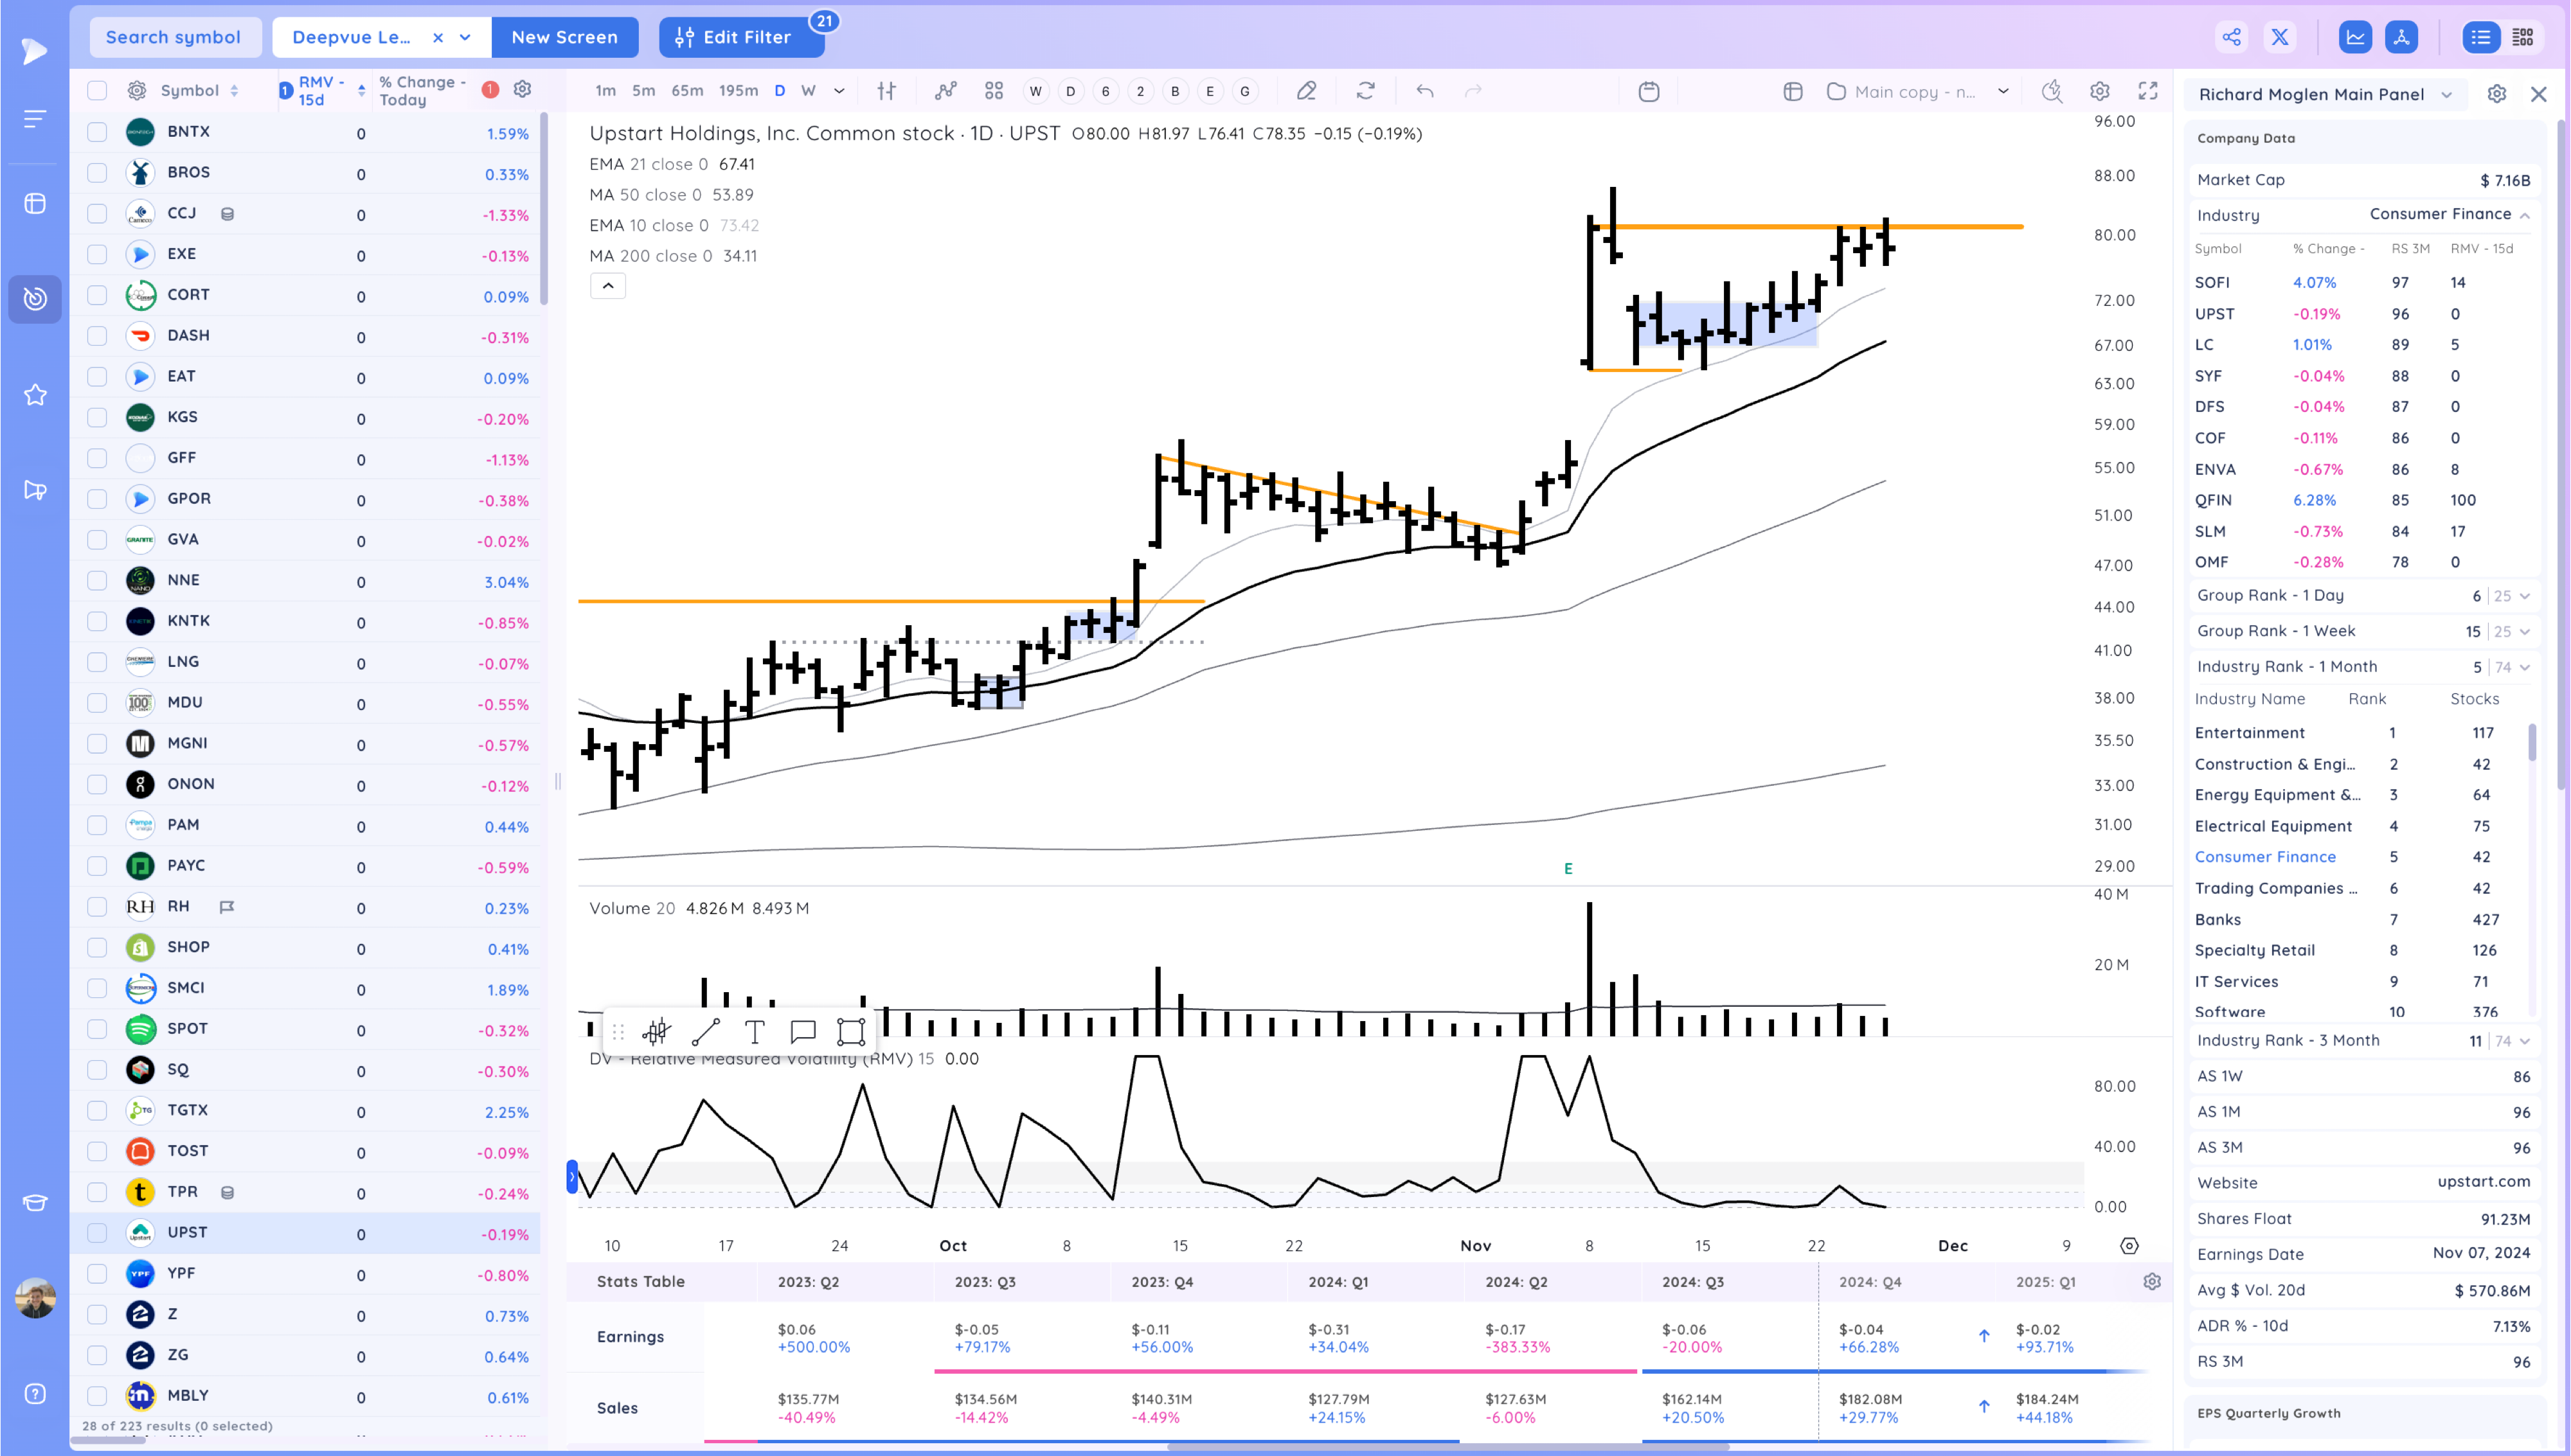Image resolution: width=2571 pixels, height=1456 pixels.
Task: Switch chart to 5m timeframe
Action: 644,91
